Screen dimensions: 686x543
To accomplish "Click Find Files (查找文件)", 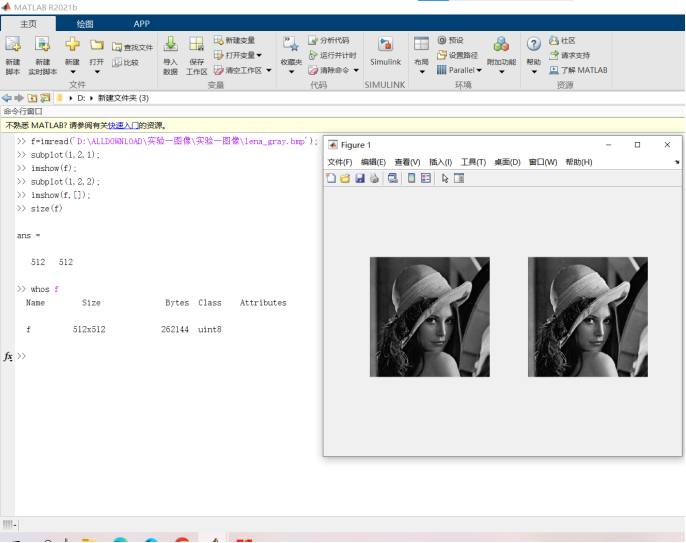I will 132,47.
